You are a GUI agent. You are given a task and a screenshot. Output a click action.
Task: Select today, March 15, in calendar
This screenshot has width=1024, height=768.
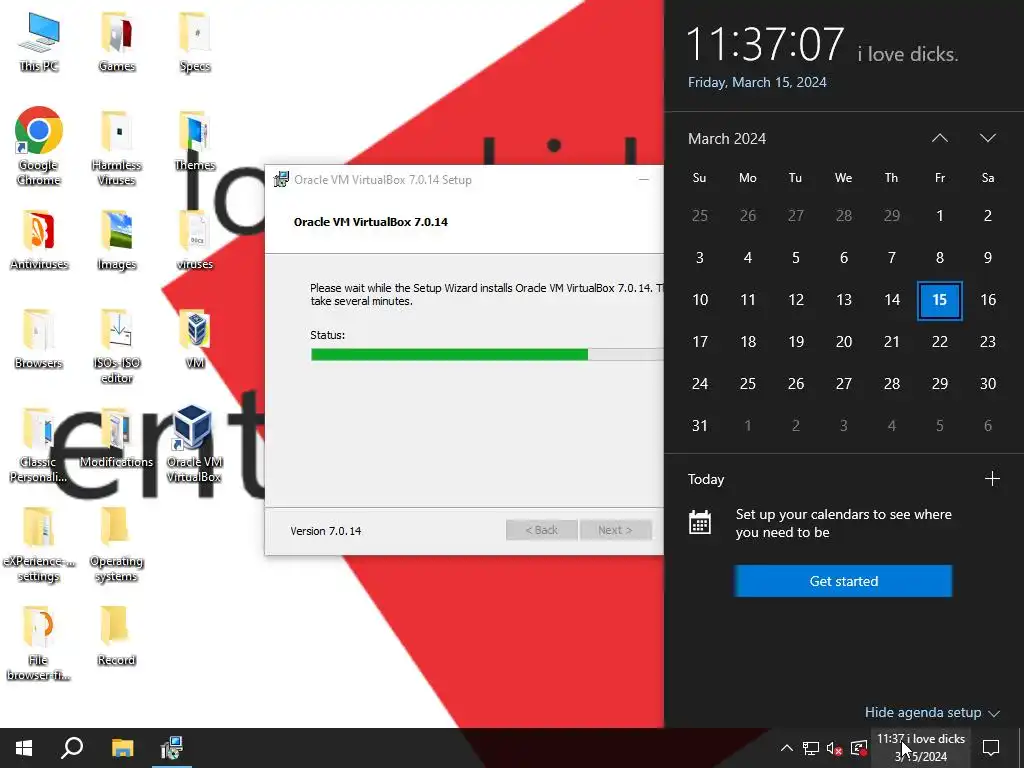tap(940, 300)
